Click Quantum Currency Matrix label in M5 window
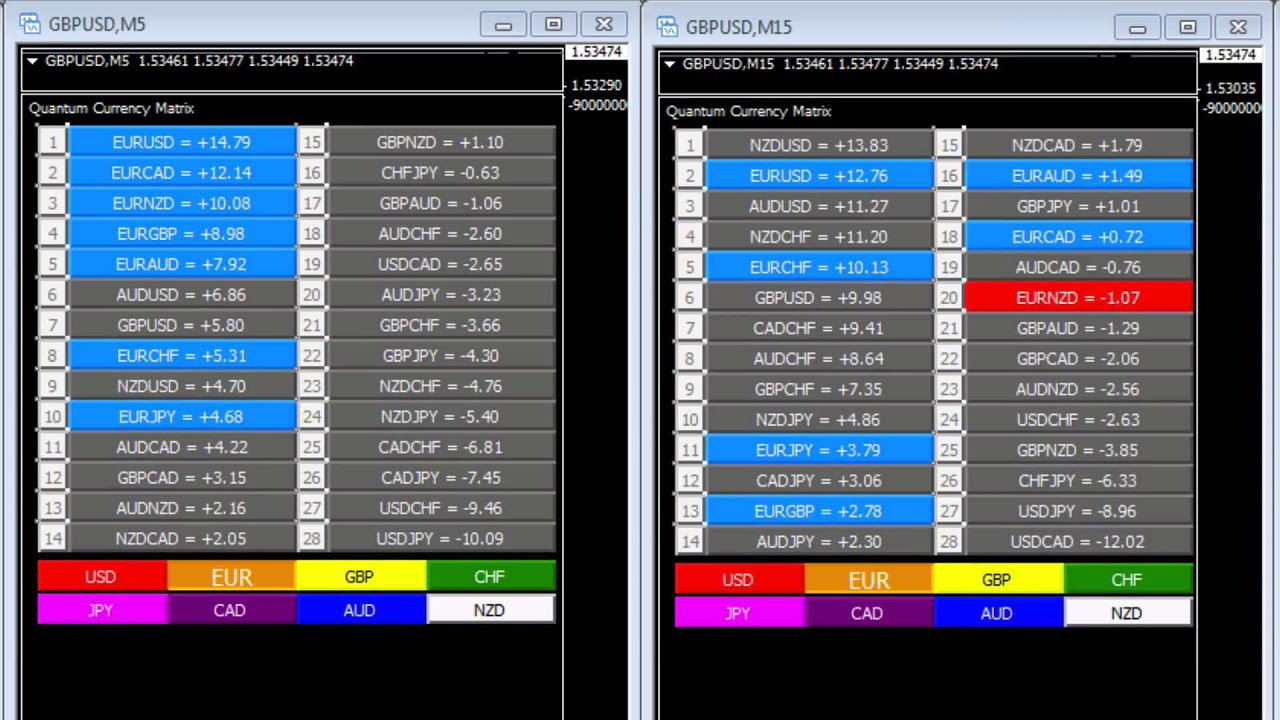The height and width of the screenshot is (720, 1280). pos(112,108)
